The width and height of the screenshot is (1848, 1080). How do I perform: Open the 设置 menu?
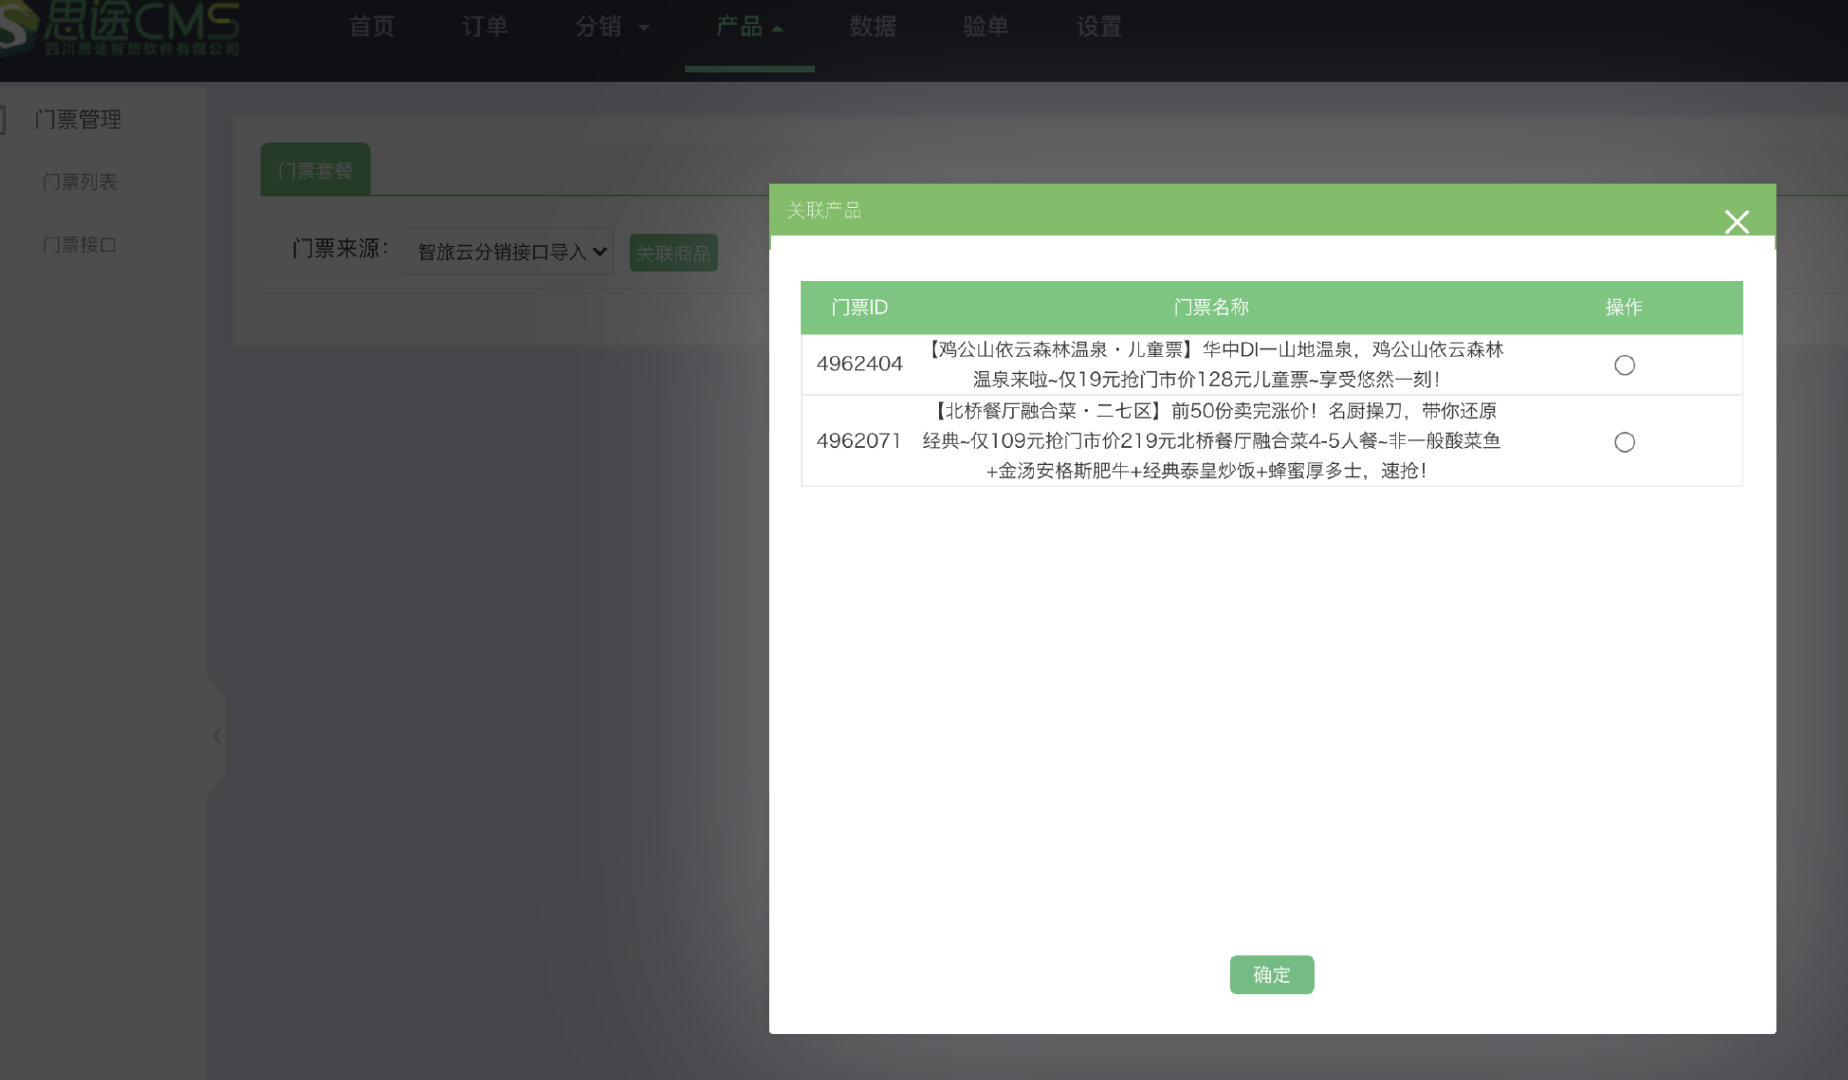click(x=1099, y=27)
